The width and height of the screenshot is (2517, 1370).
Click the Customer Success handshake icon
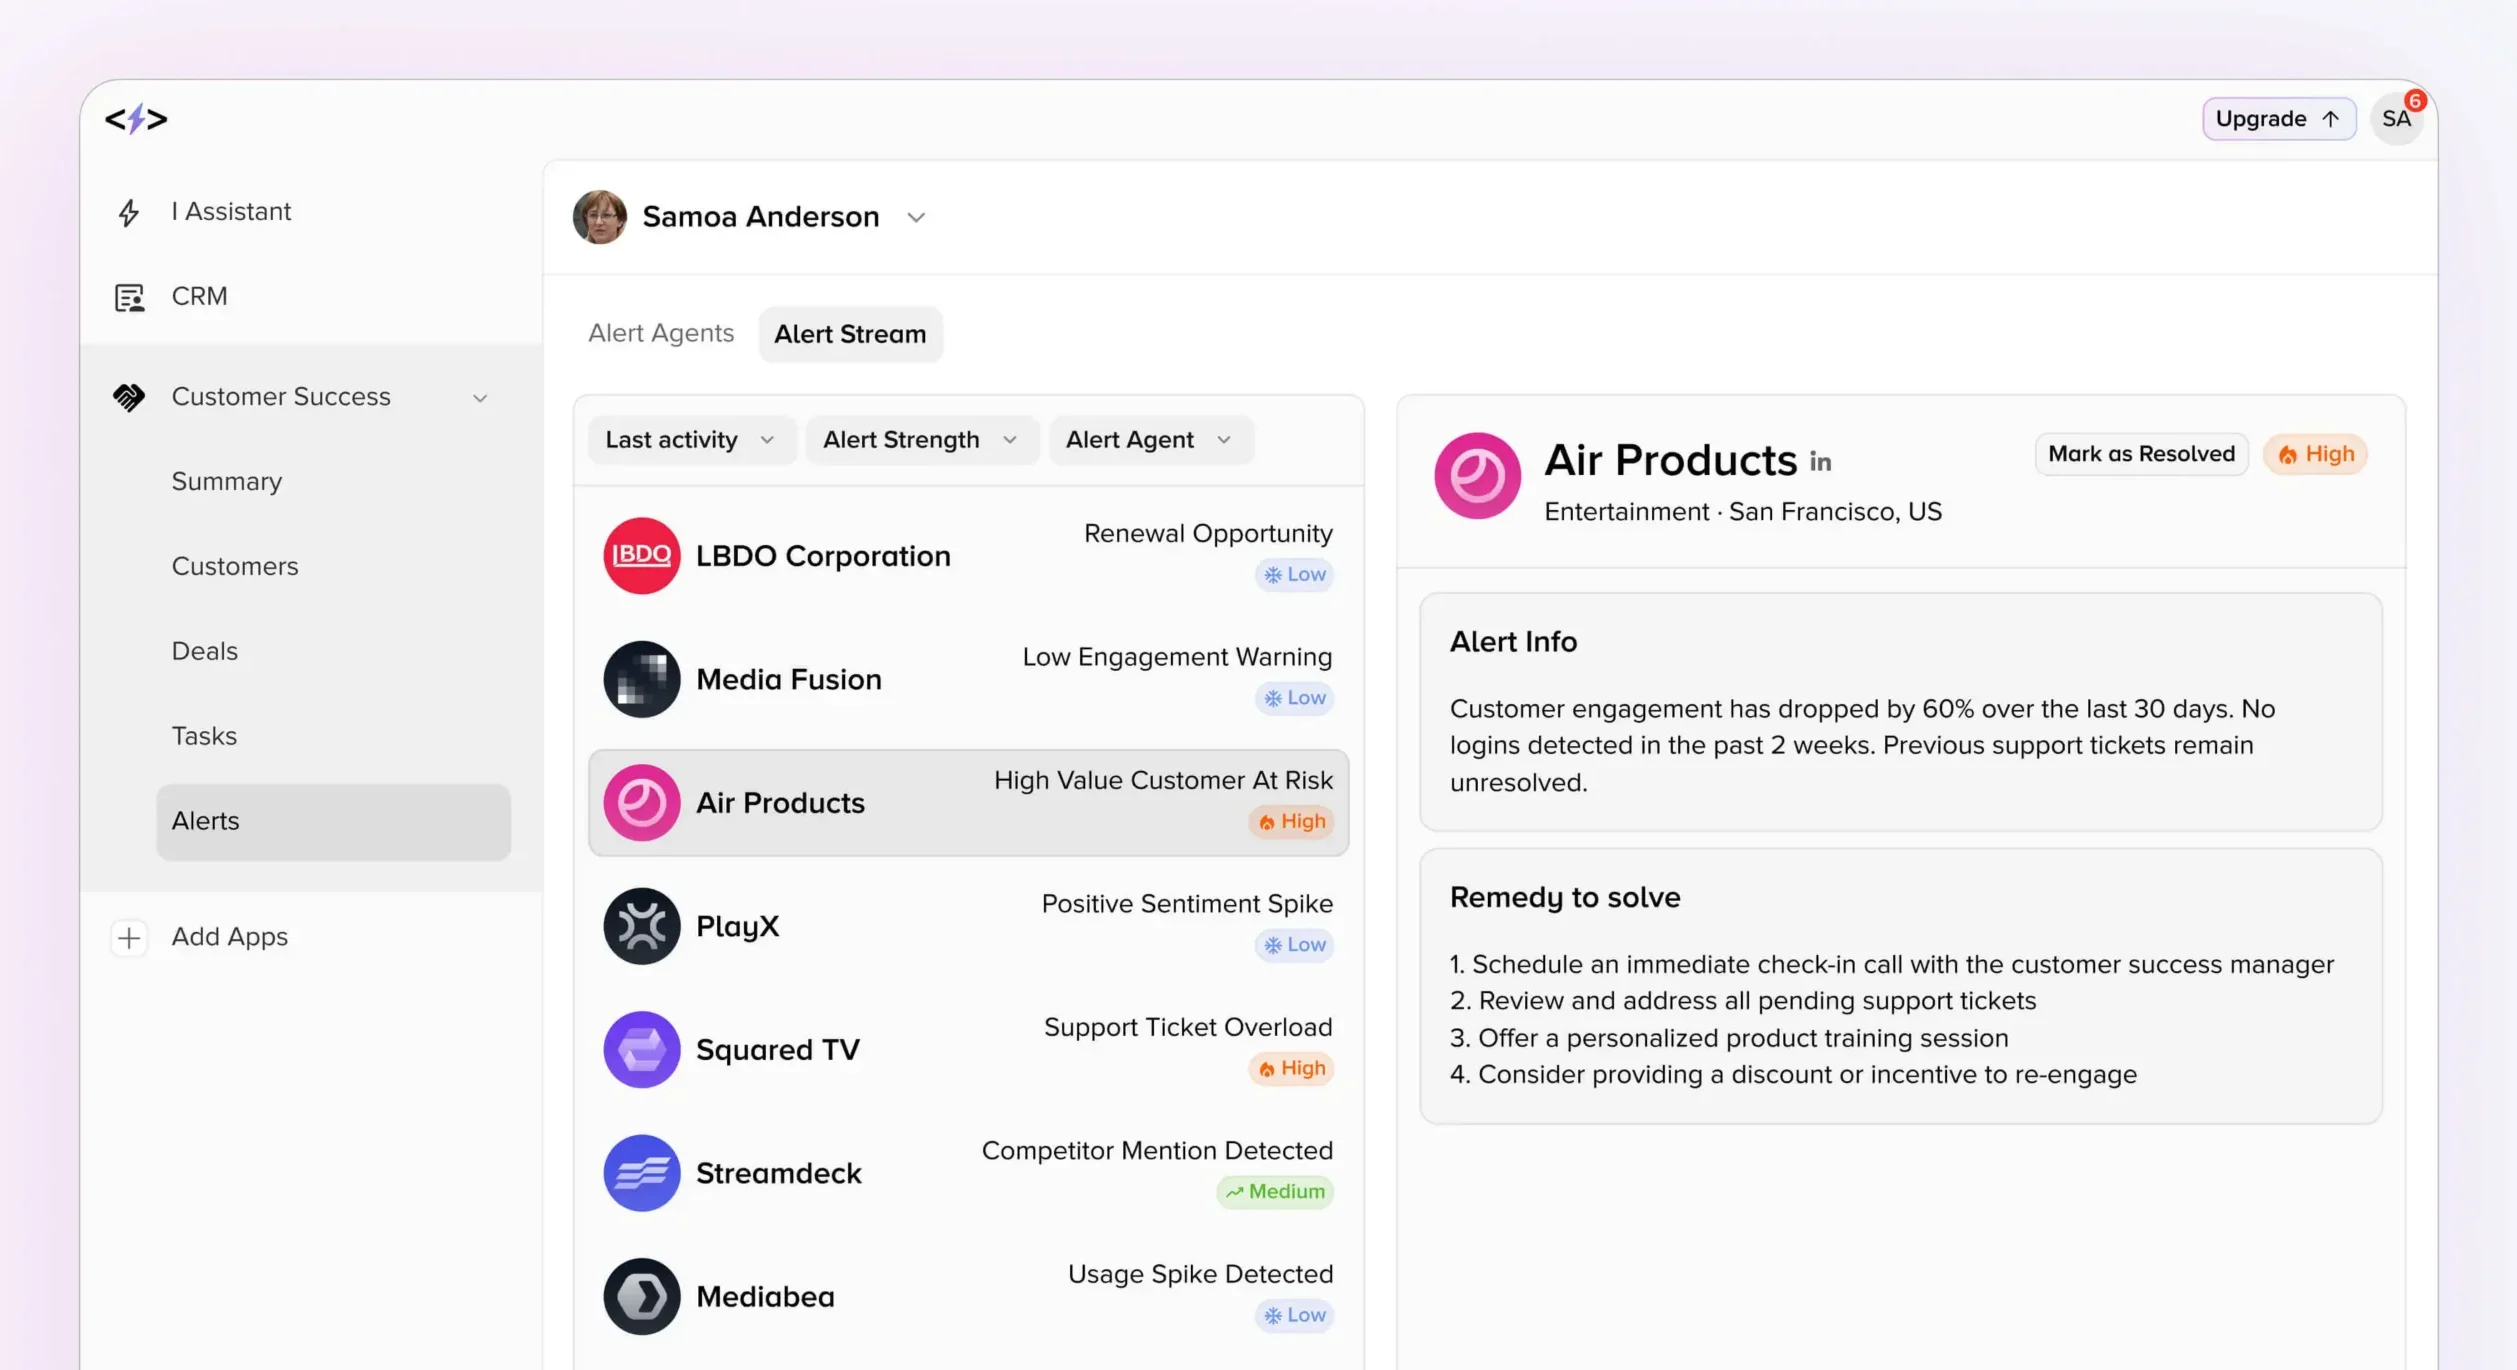tap(129, 397)
